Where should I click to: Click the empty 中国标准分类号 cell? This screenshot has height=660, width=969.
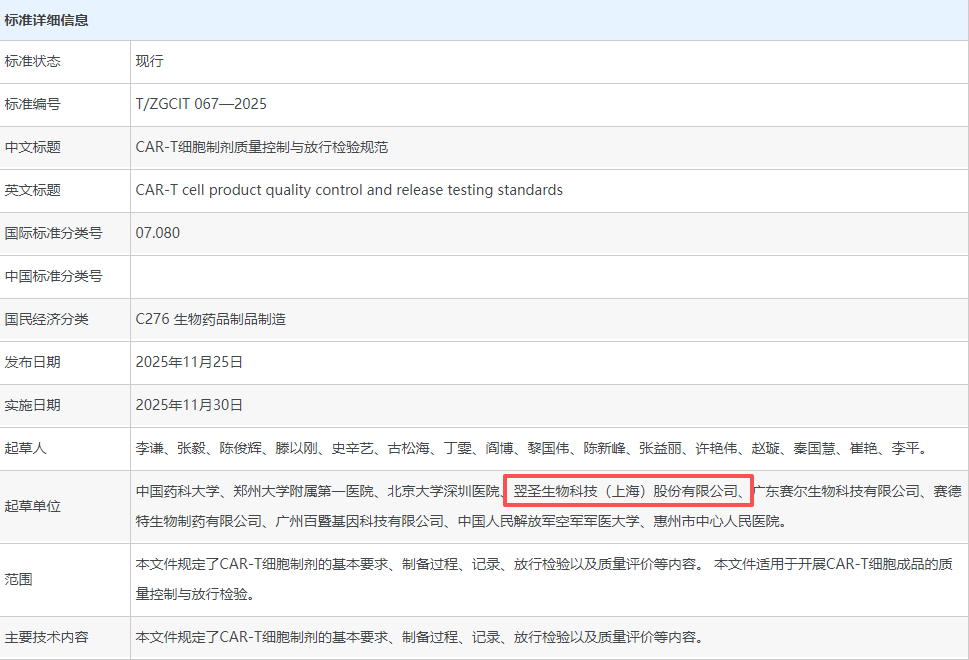(400, 276)
